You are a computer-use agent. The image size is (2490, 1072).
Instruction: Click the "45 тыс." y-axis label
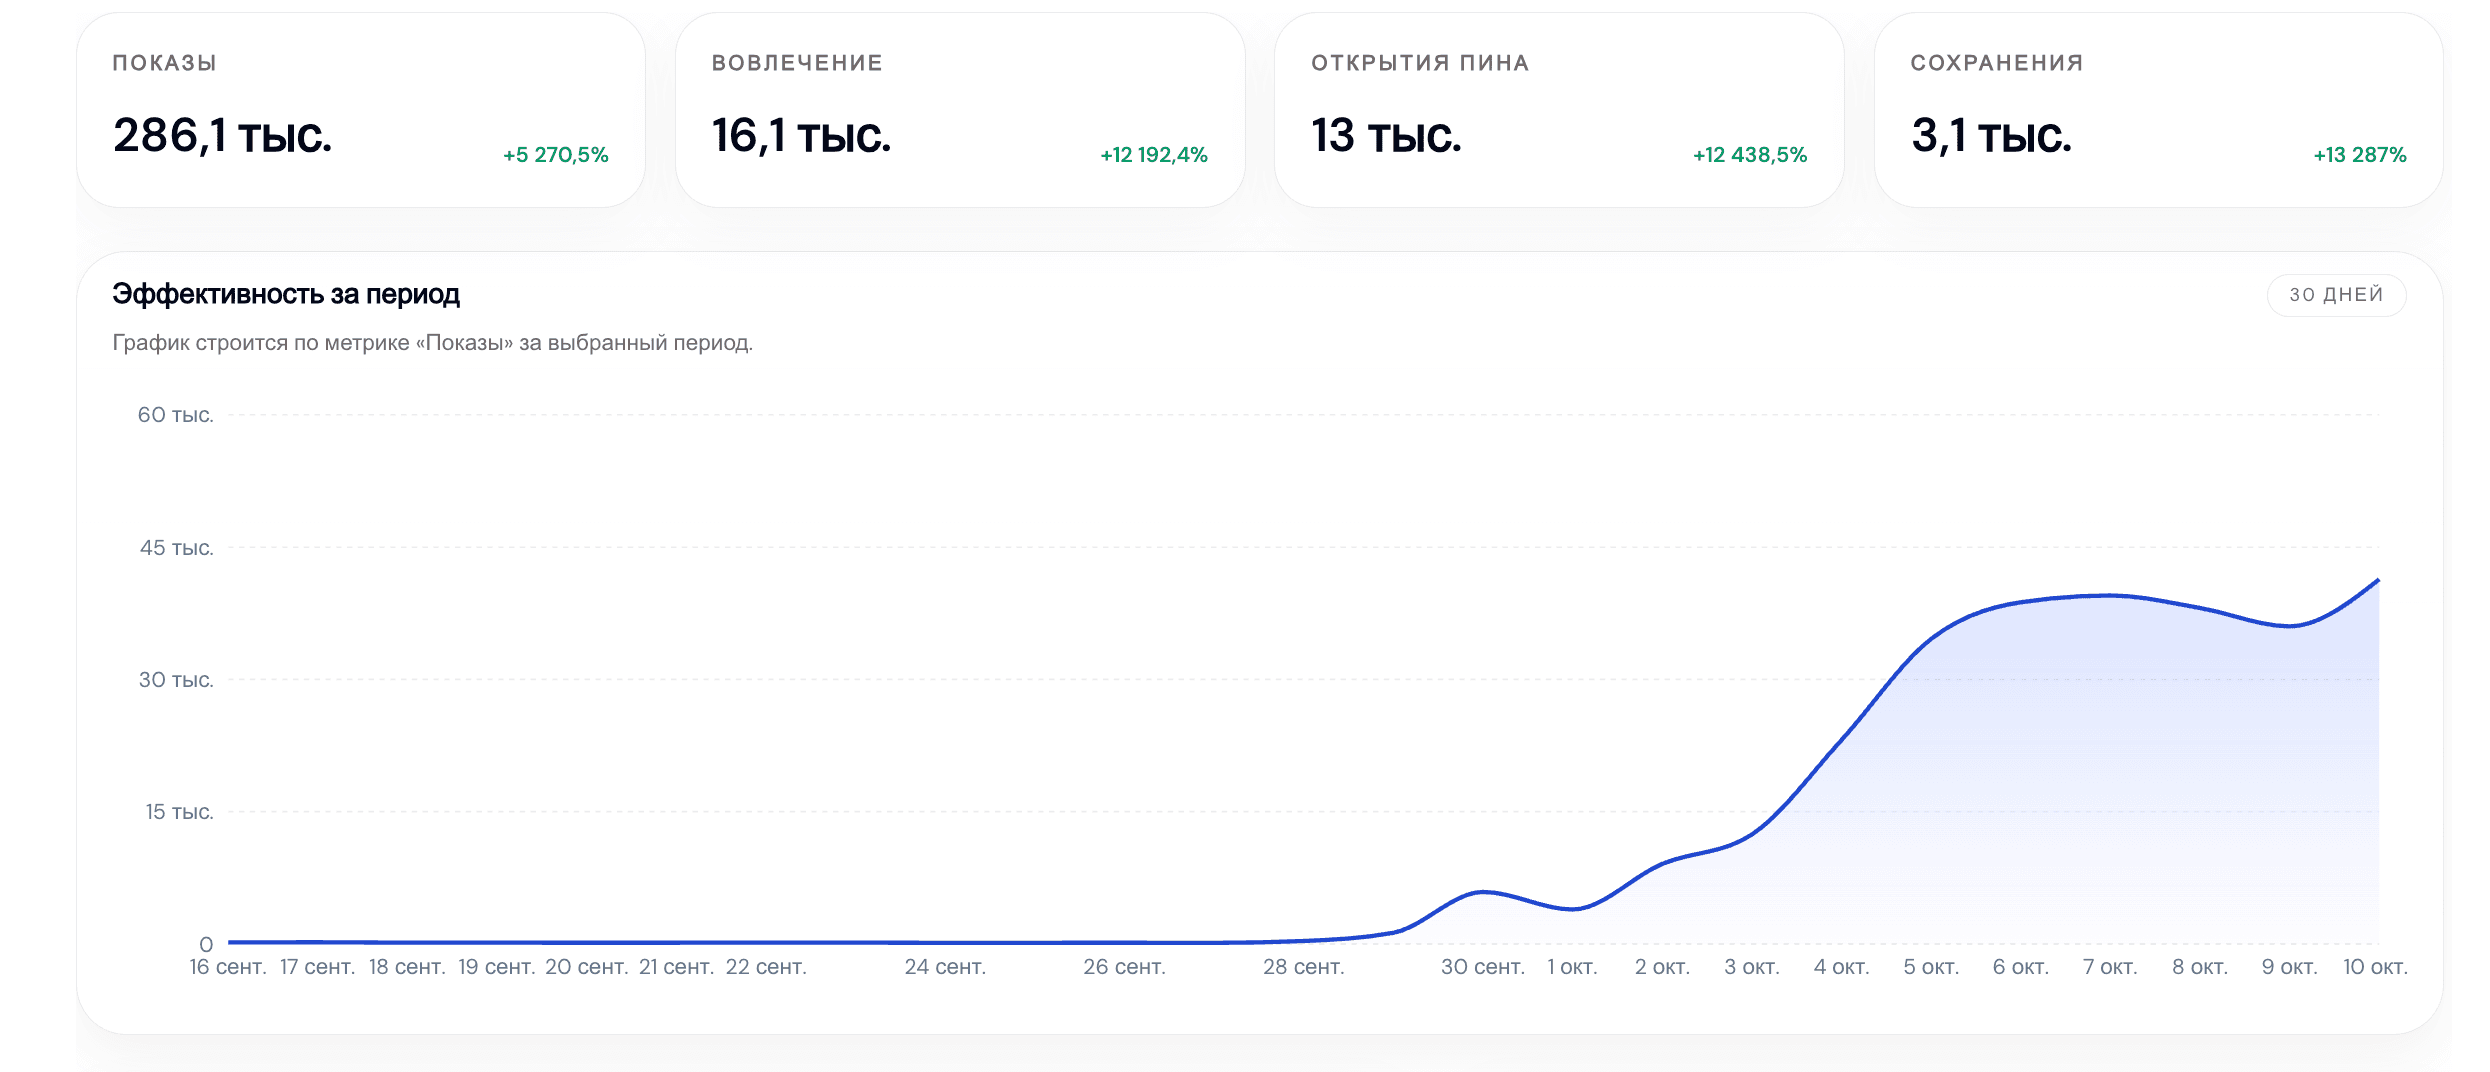pos(177,548)
